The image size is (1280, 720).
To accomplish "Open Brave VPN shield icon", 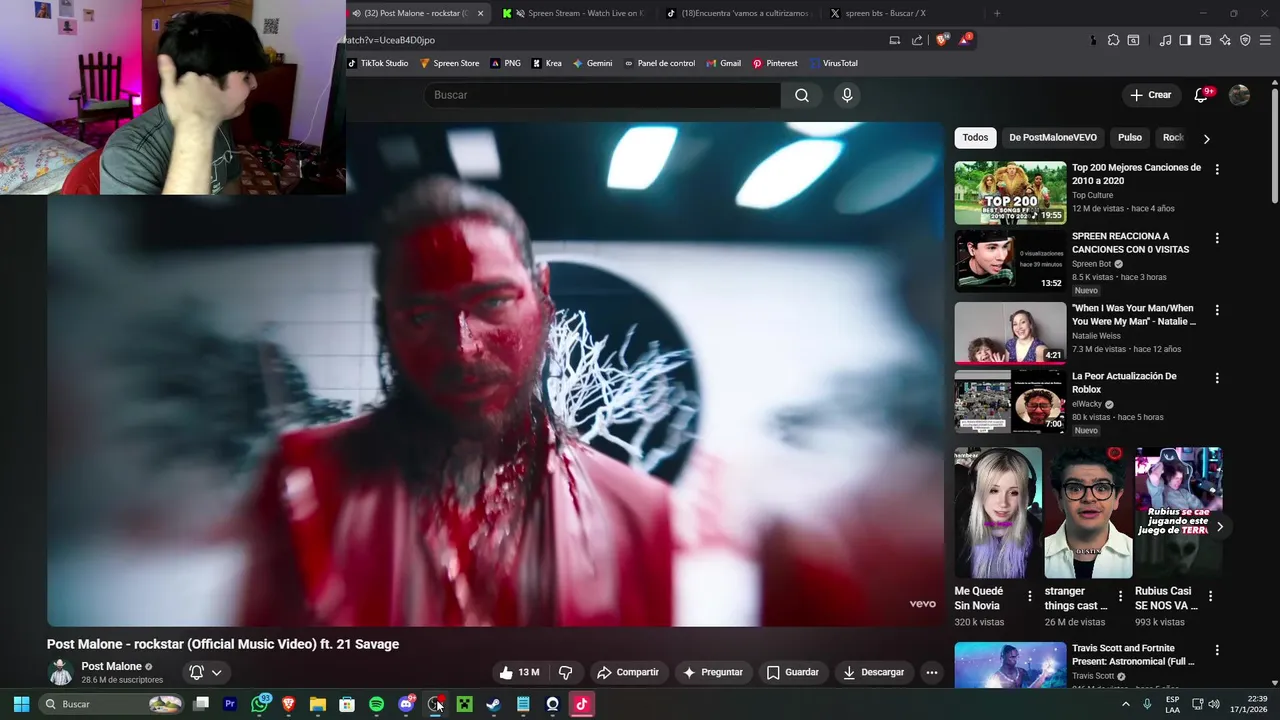I will click(x=1245, y=40).
